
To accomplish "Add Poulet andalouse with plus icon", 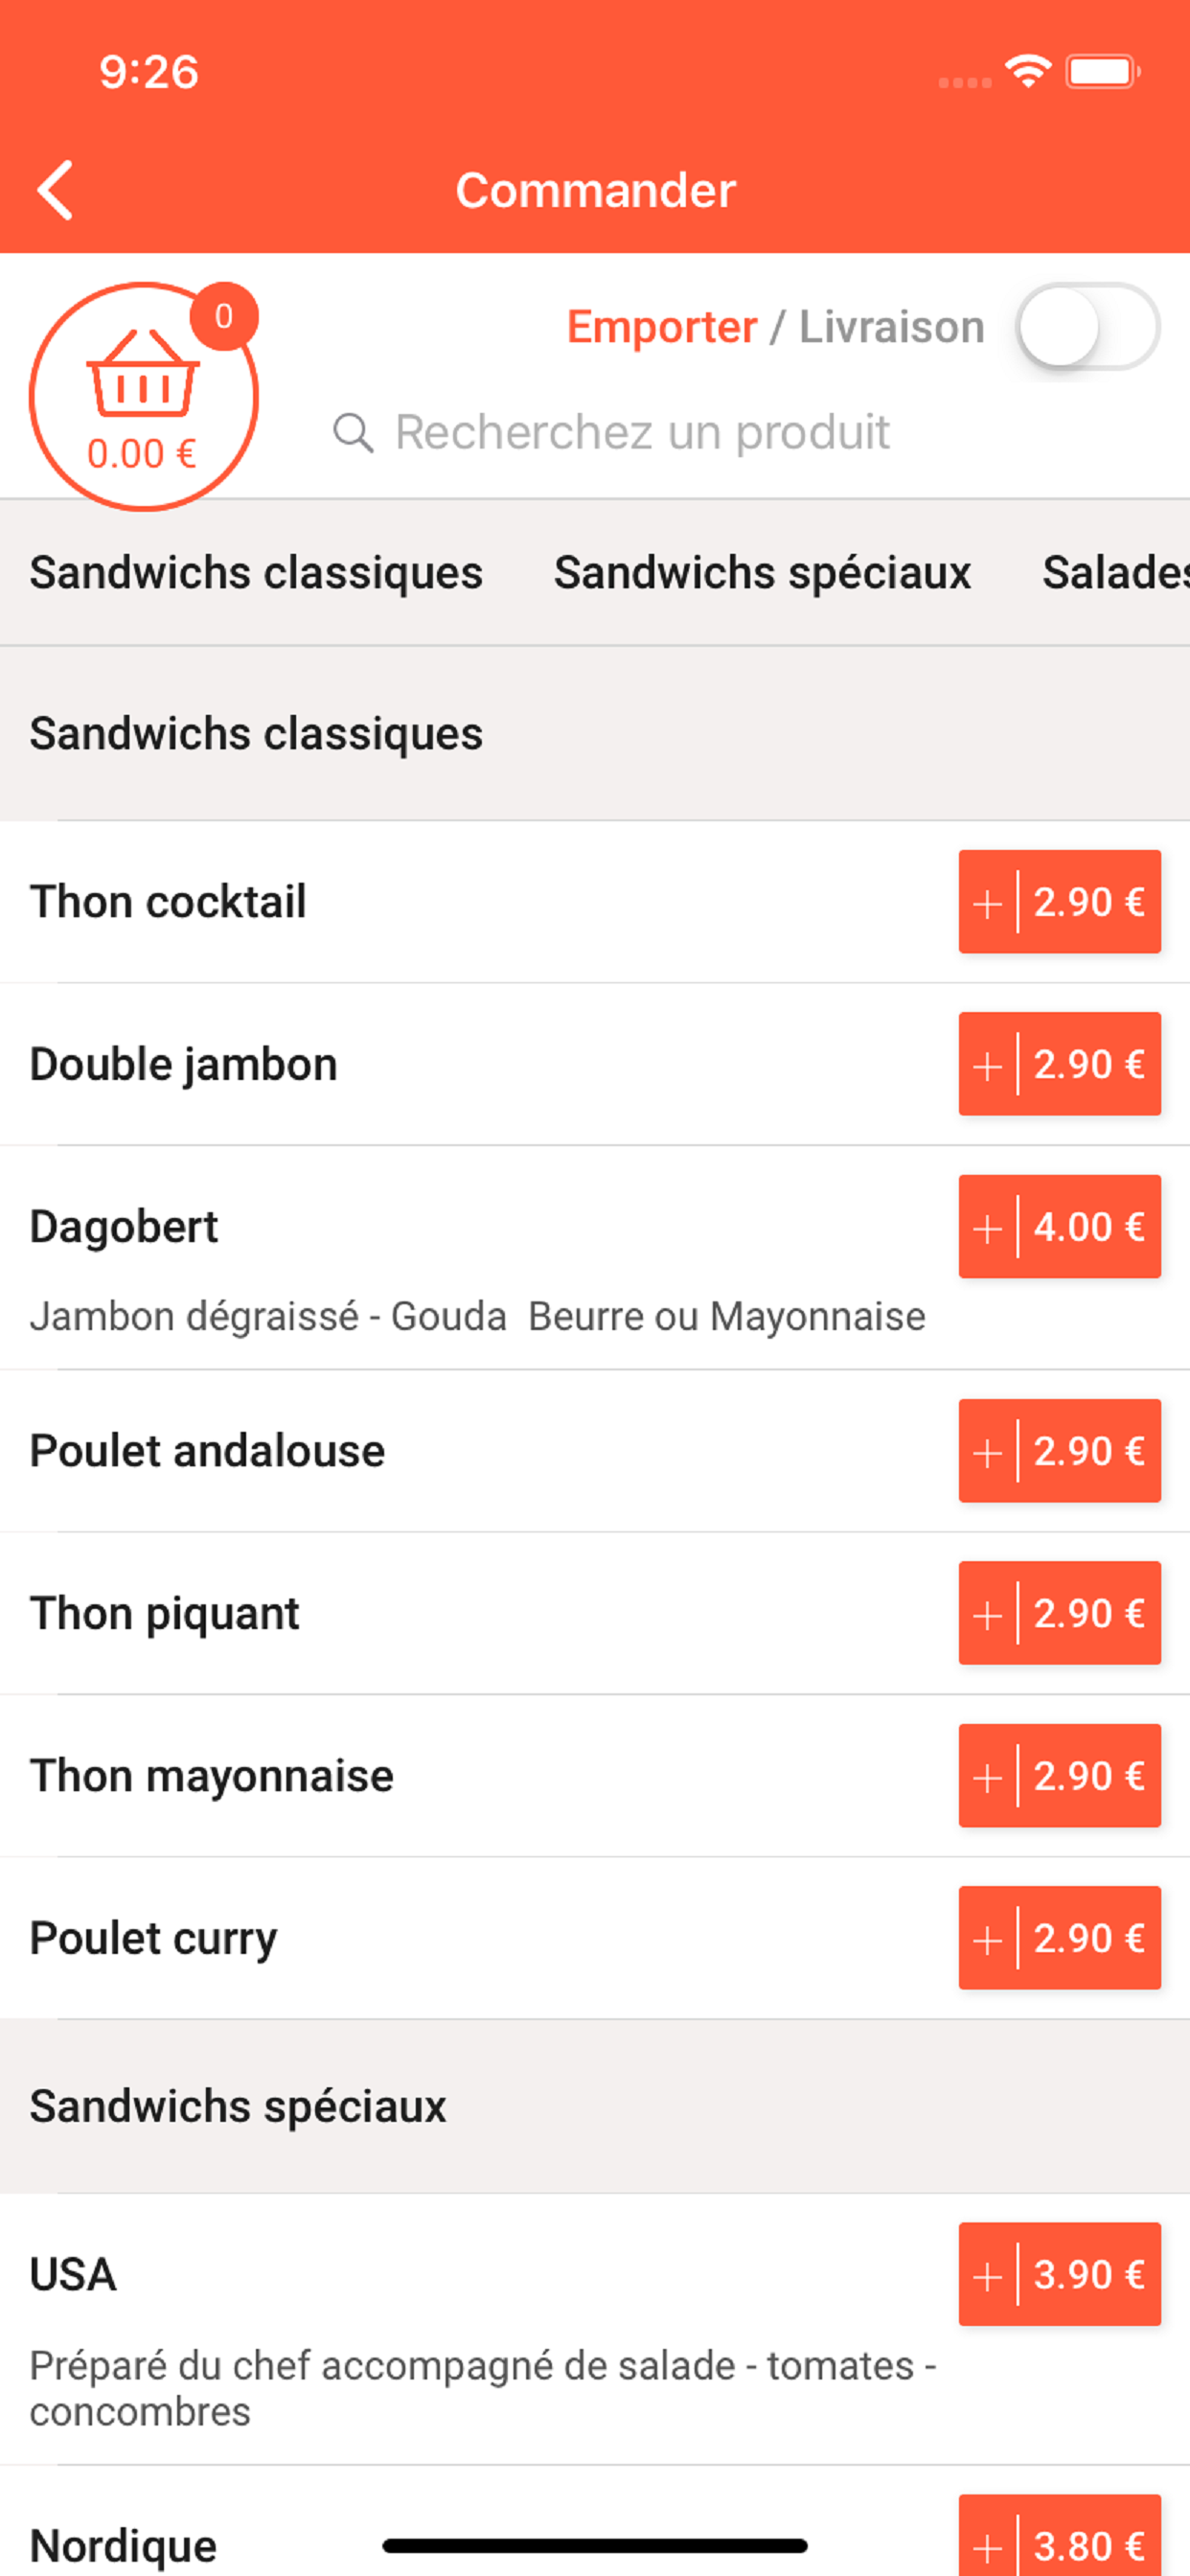I will click(987, 1451).
